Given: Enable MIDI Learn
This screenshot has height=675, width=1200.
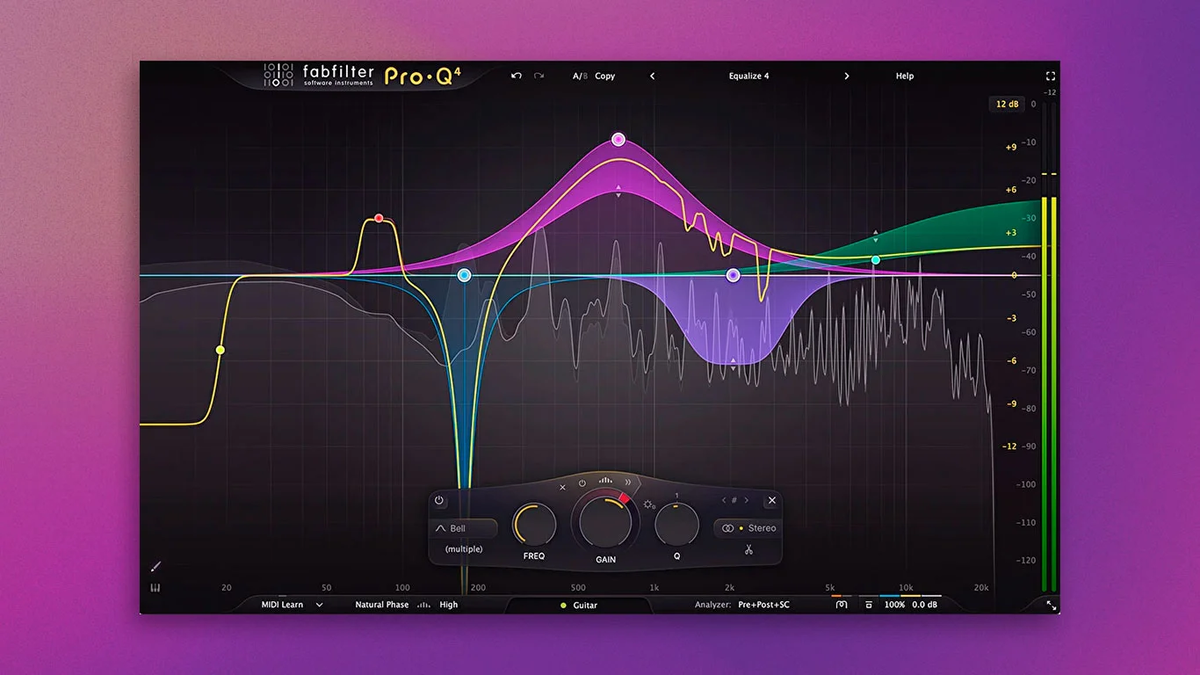Looking at the screenshot, I should point(283,605).
